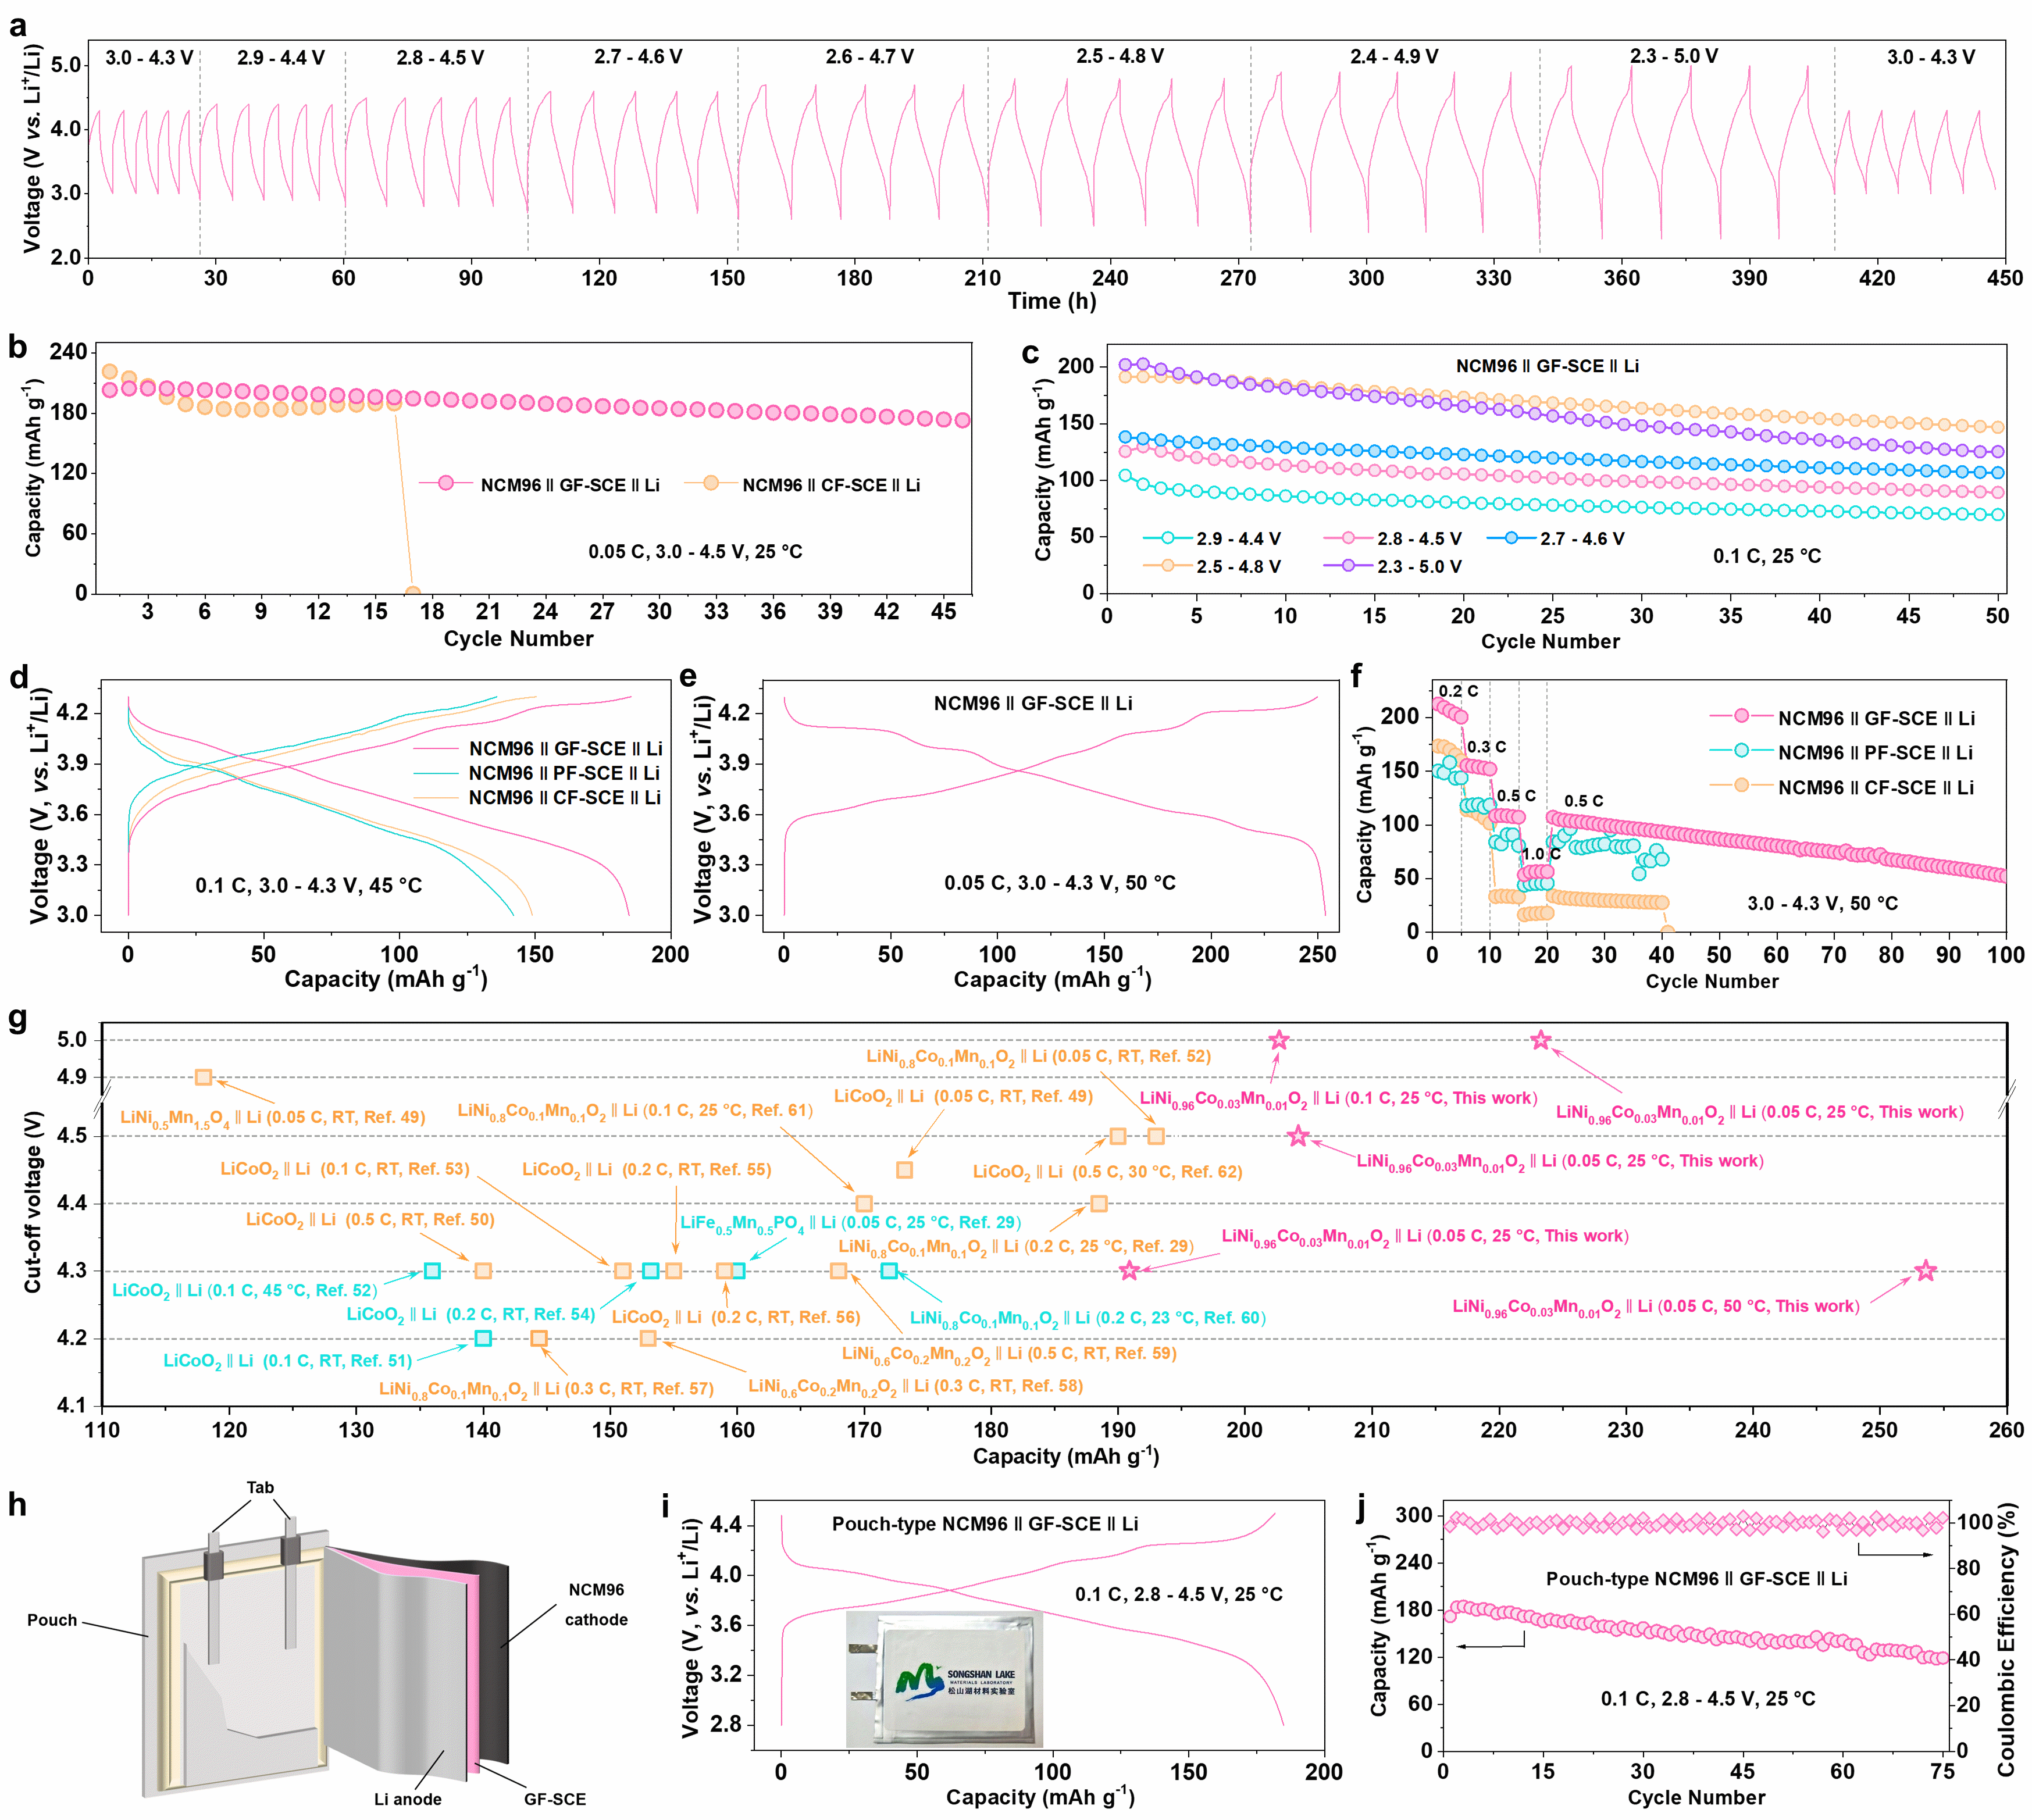Click the LiNi0.8Co0.1Mn0.1O2 ‖ Li Ref. 57 label
2032x1820 pixels.
pos(546,1389)
